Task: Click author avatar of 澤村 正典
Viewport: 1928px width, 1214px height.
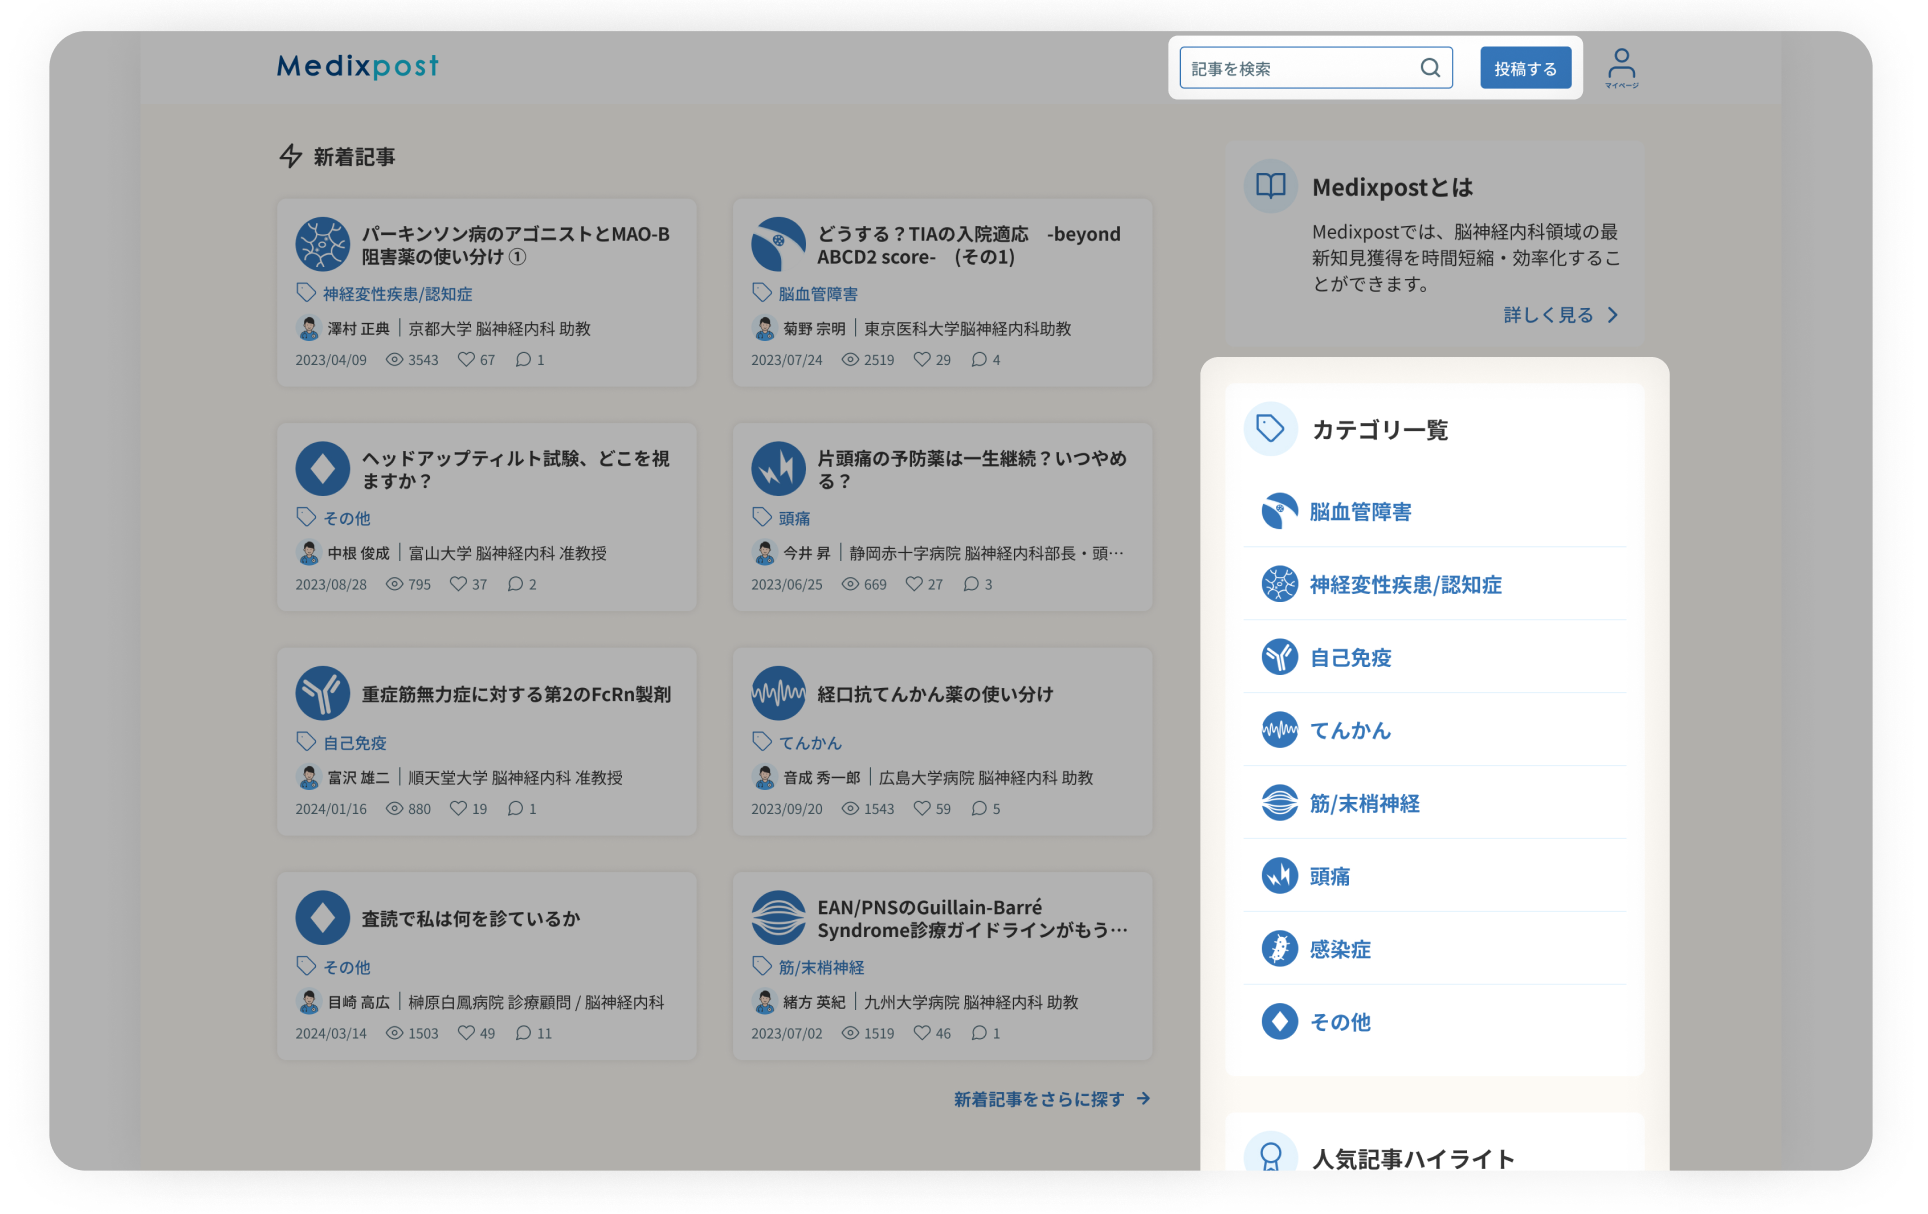Action: [308, 328]
